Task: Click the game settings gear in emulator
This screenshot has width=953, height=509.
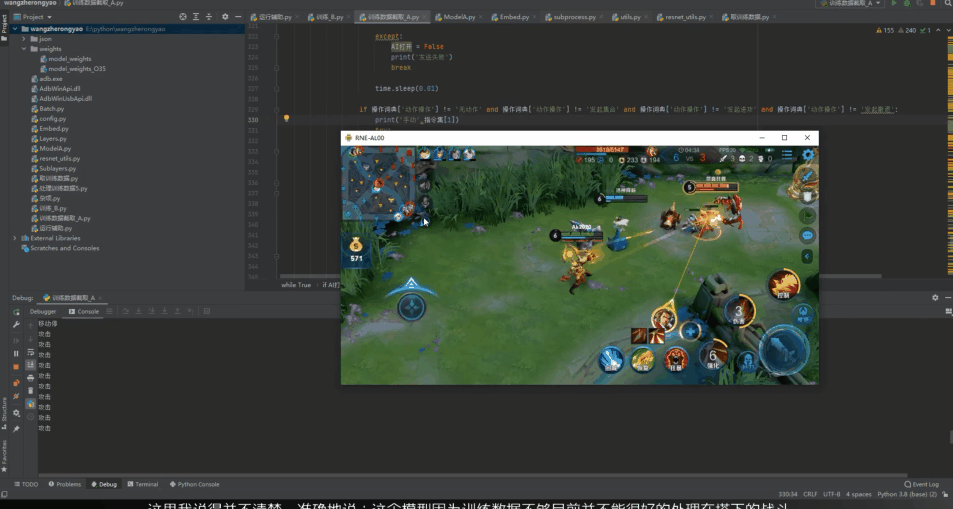Action: [808, 155]
